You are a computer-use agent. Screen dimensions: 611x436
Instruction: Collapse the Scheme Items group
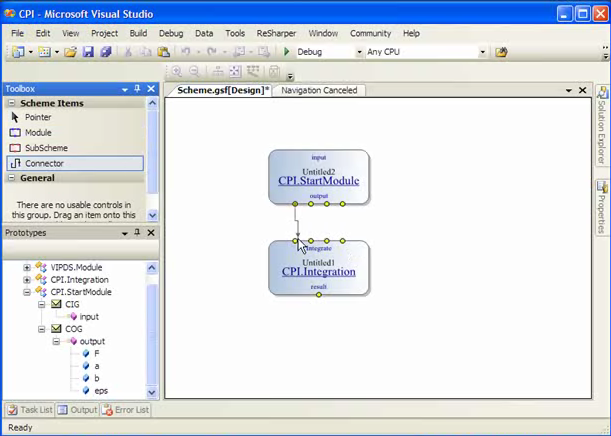10,103
